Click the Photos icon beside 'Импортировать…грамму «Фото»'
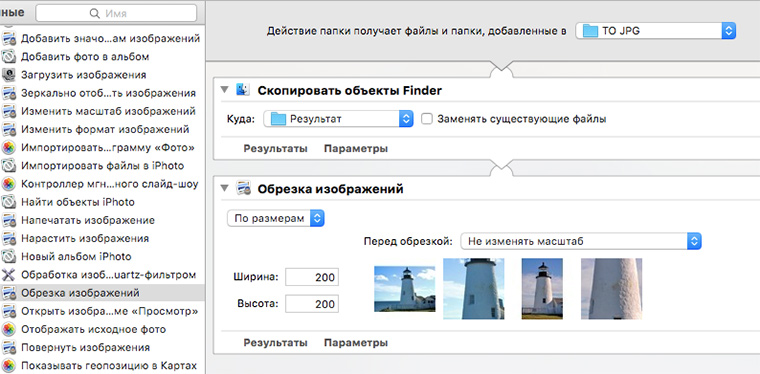This screenshot has height=374, width=760. click(x=9, y=148)
